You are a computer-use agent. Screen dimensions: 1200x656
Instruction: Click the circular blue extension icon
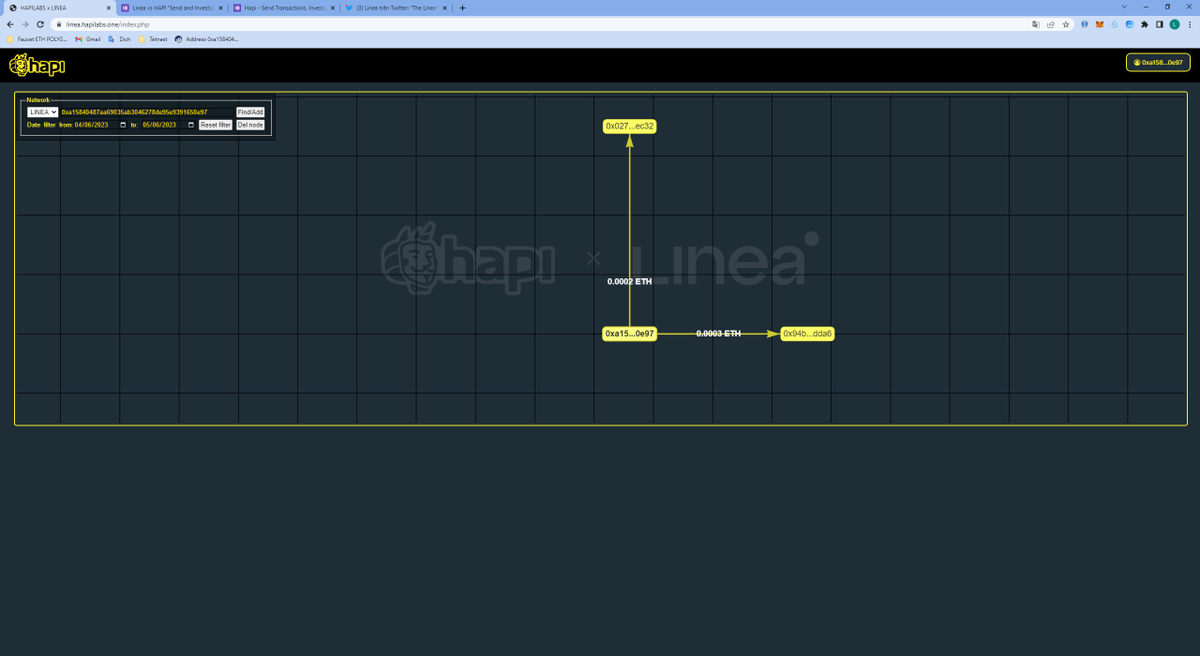1130,24
